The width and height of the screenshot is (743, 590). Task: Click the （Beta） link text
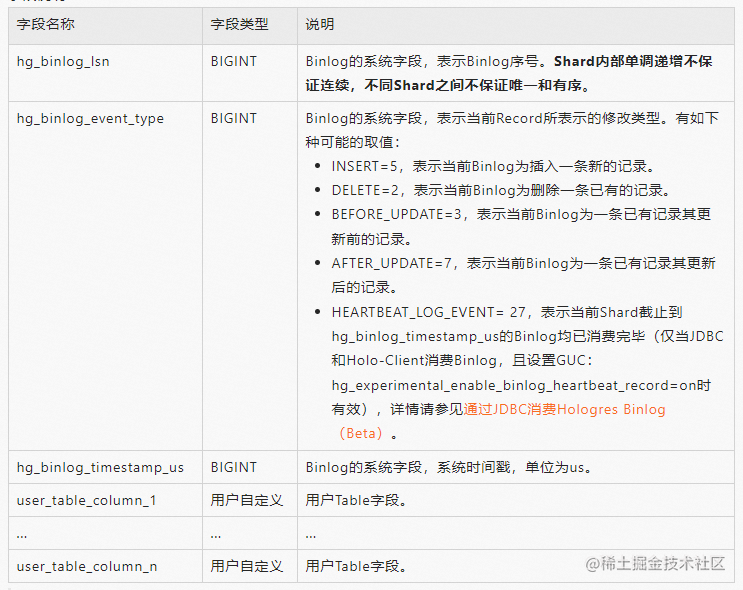[361, 434]
